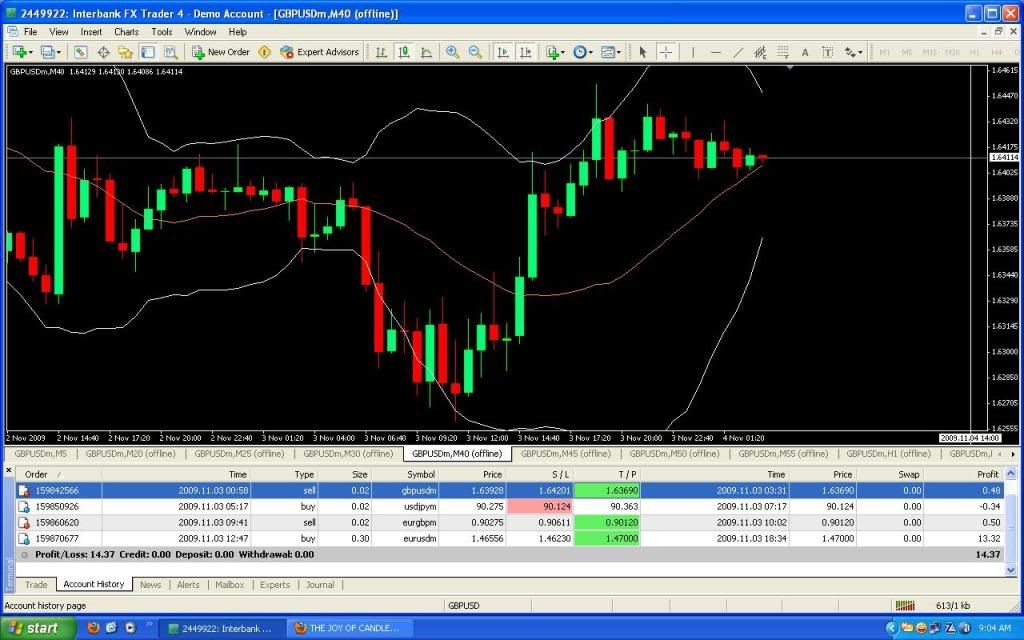The height and width of the screenshot is (640, 1024).
Task: Switch chart to line chart style
Action: click(426, 52)
